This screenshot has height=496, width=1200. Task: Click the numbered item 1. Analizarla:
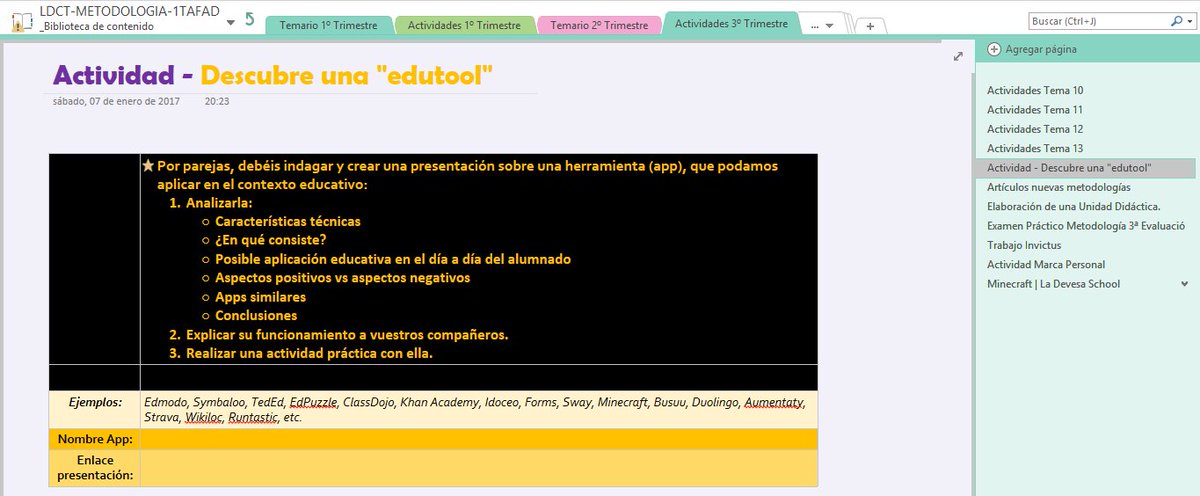coord(211,202)
